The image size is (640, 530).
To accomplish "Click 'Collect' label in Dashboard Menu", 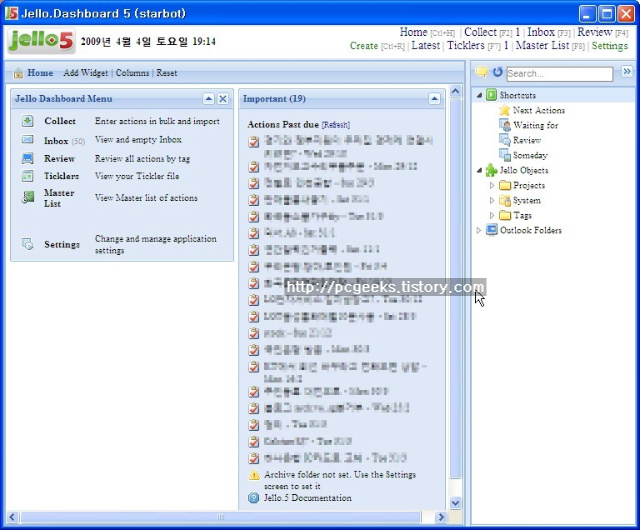I will point(60,121).
